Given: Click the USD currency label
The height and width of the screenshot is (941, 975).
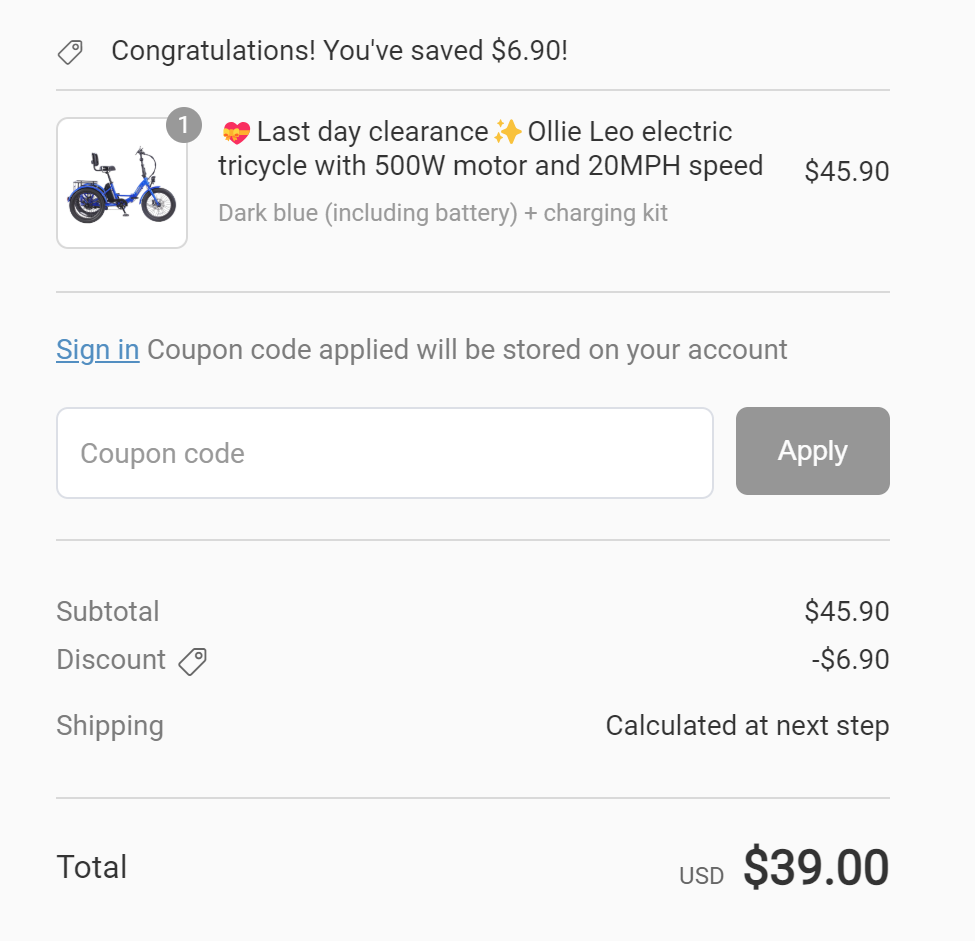Looking at the screenshot, I should pyautogui.click(x=701, y=877).
